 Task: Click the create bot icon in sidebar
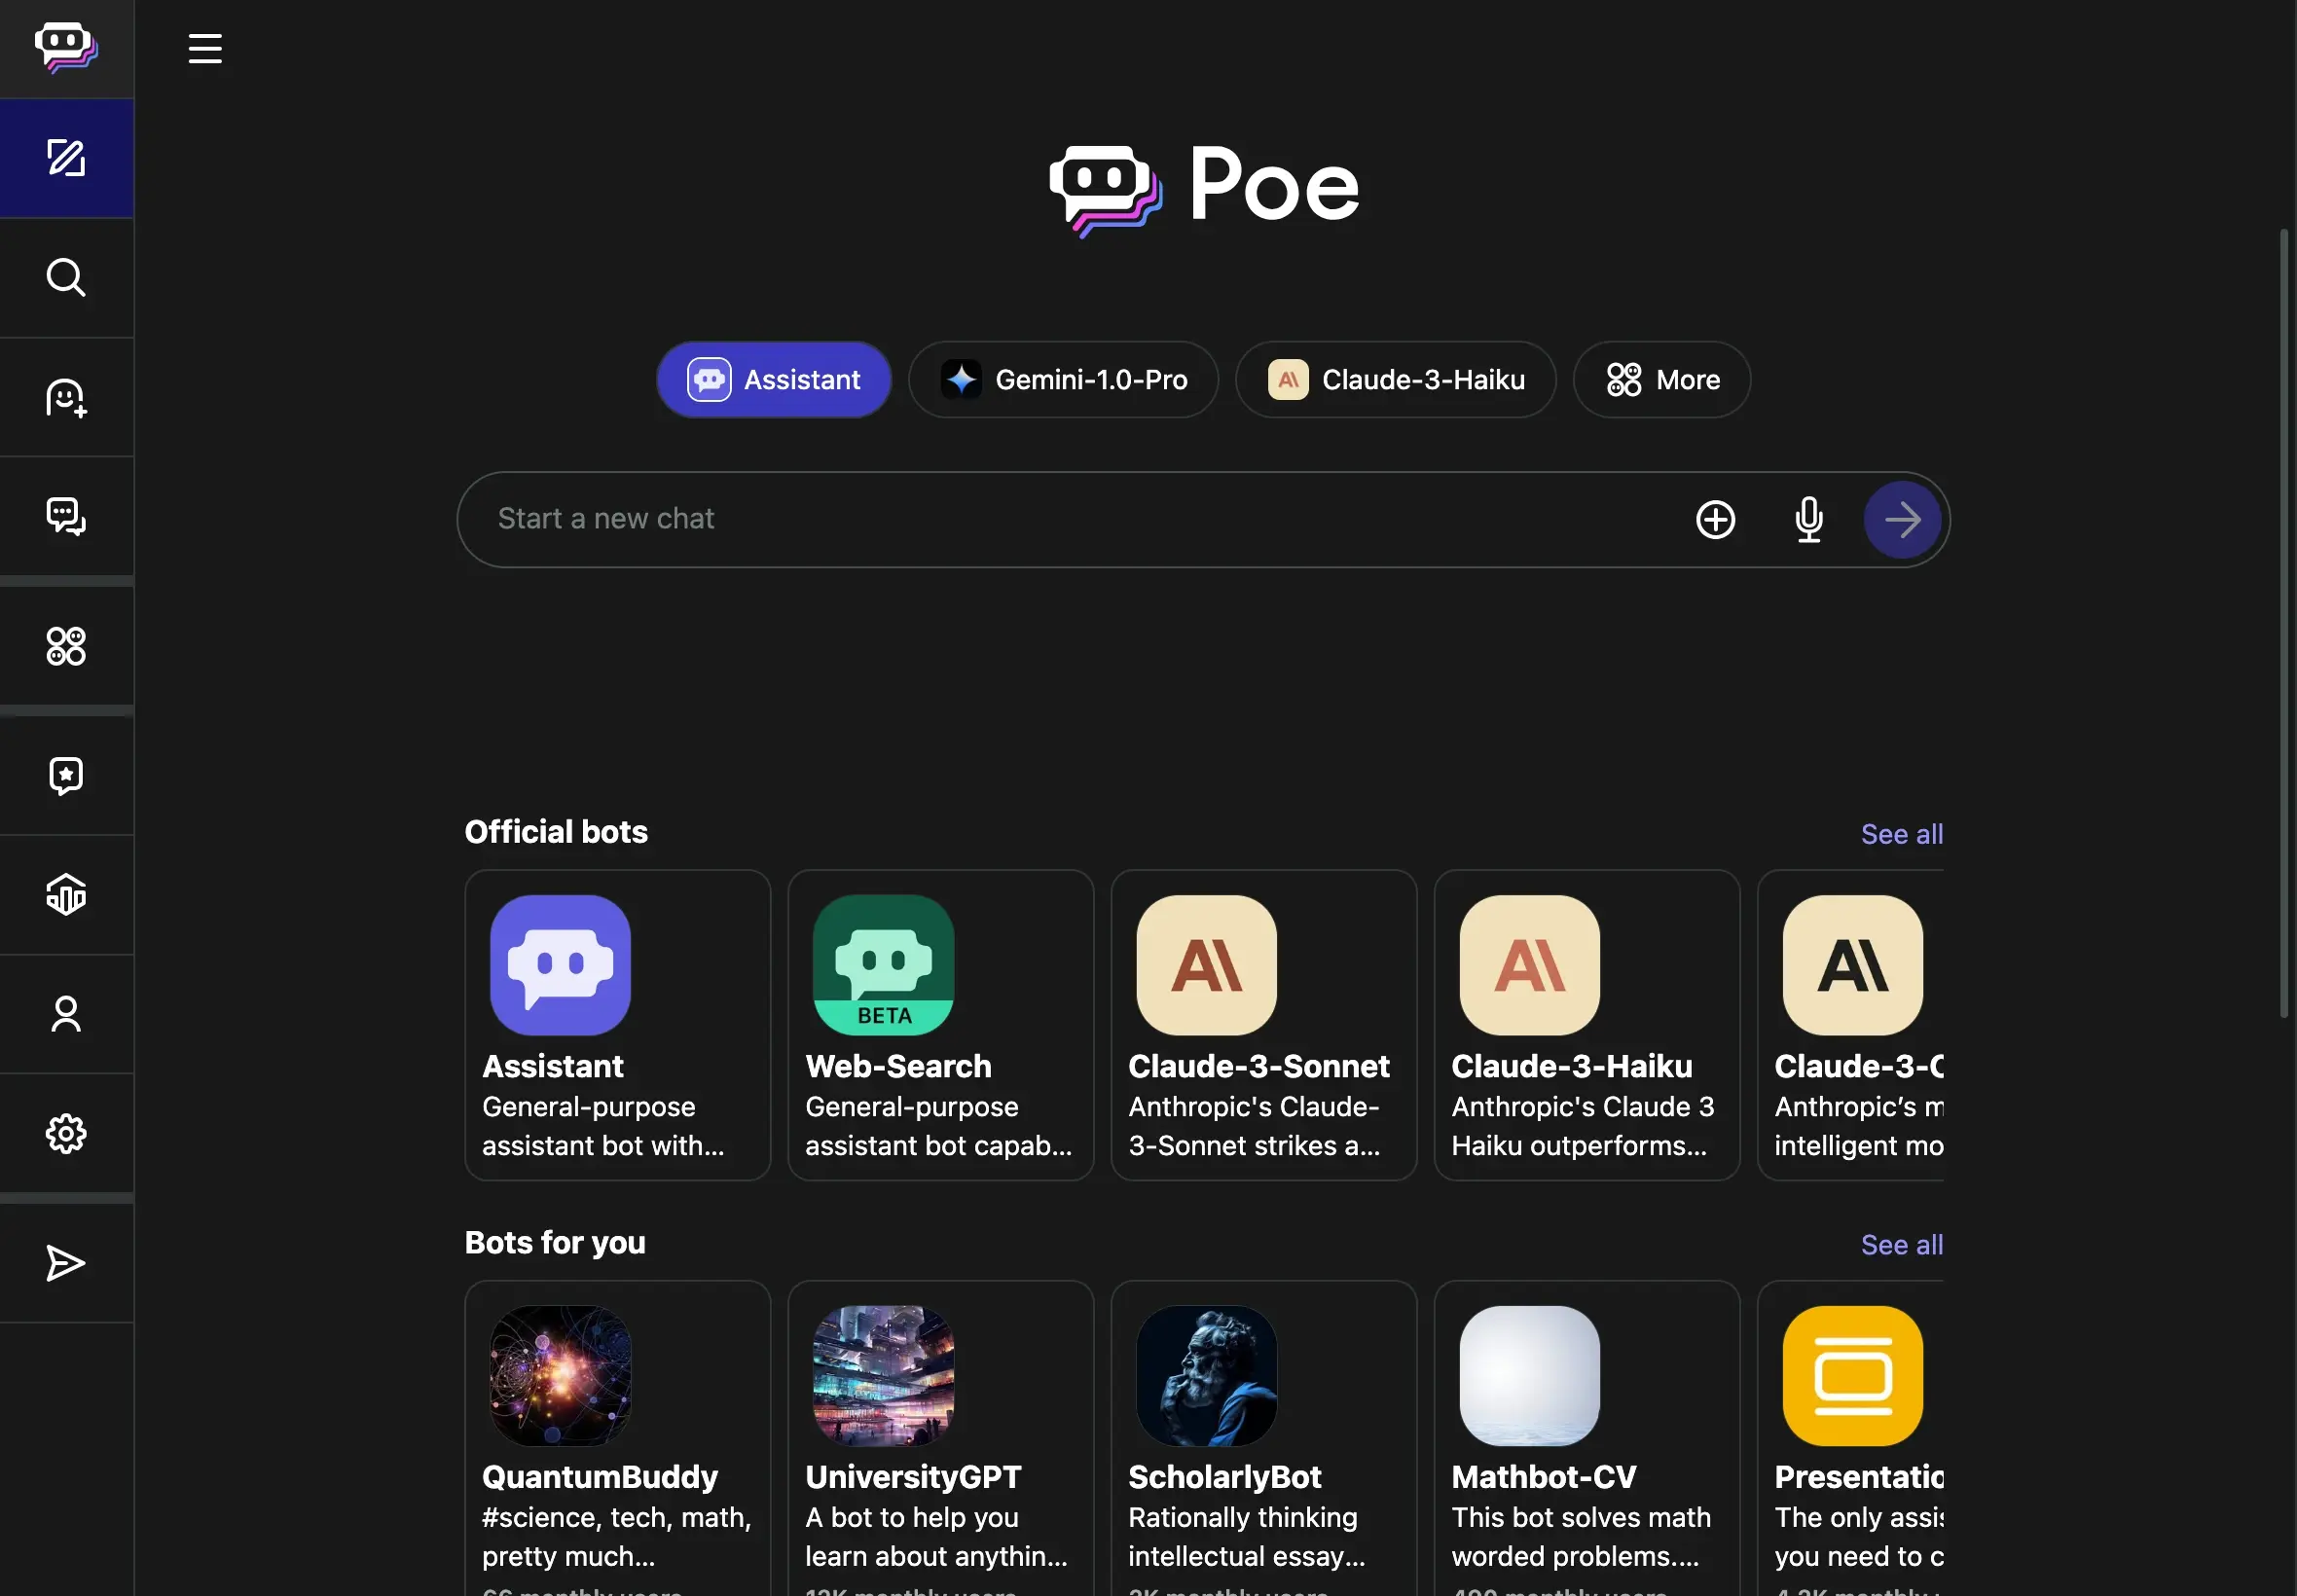[x=66, y=397]
